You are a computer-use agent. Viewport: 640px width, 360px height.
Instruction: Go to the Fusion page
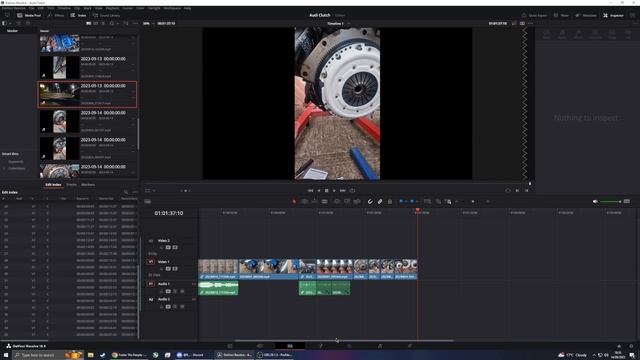320,346
